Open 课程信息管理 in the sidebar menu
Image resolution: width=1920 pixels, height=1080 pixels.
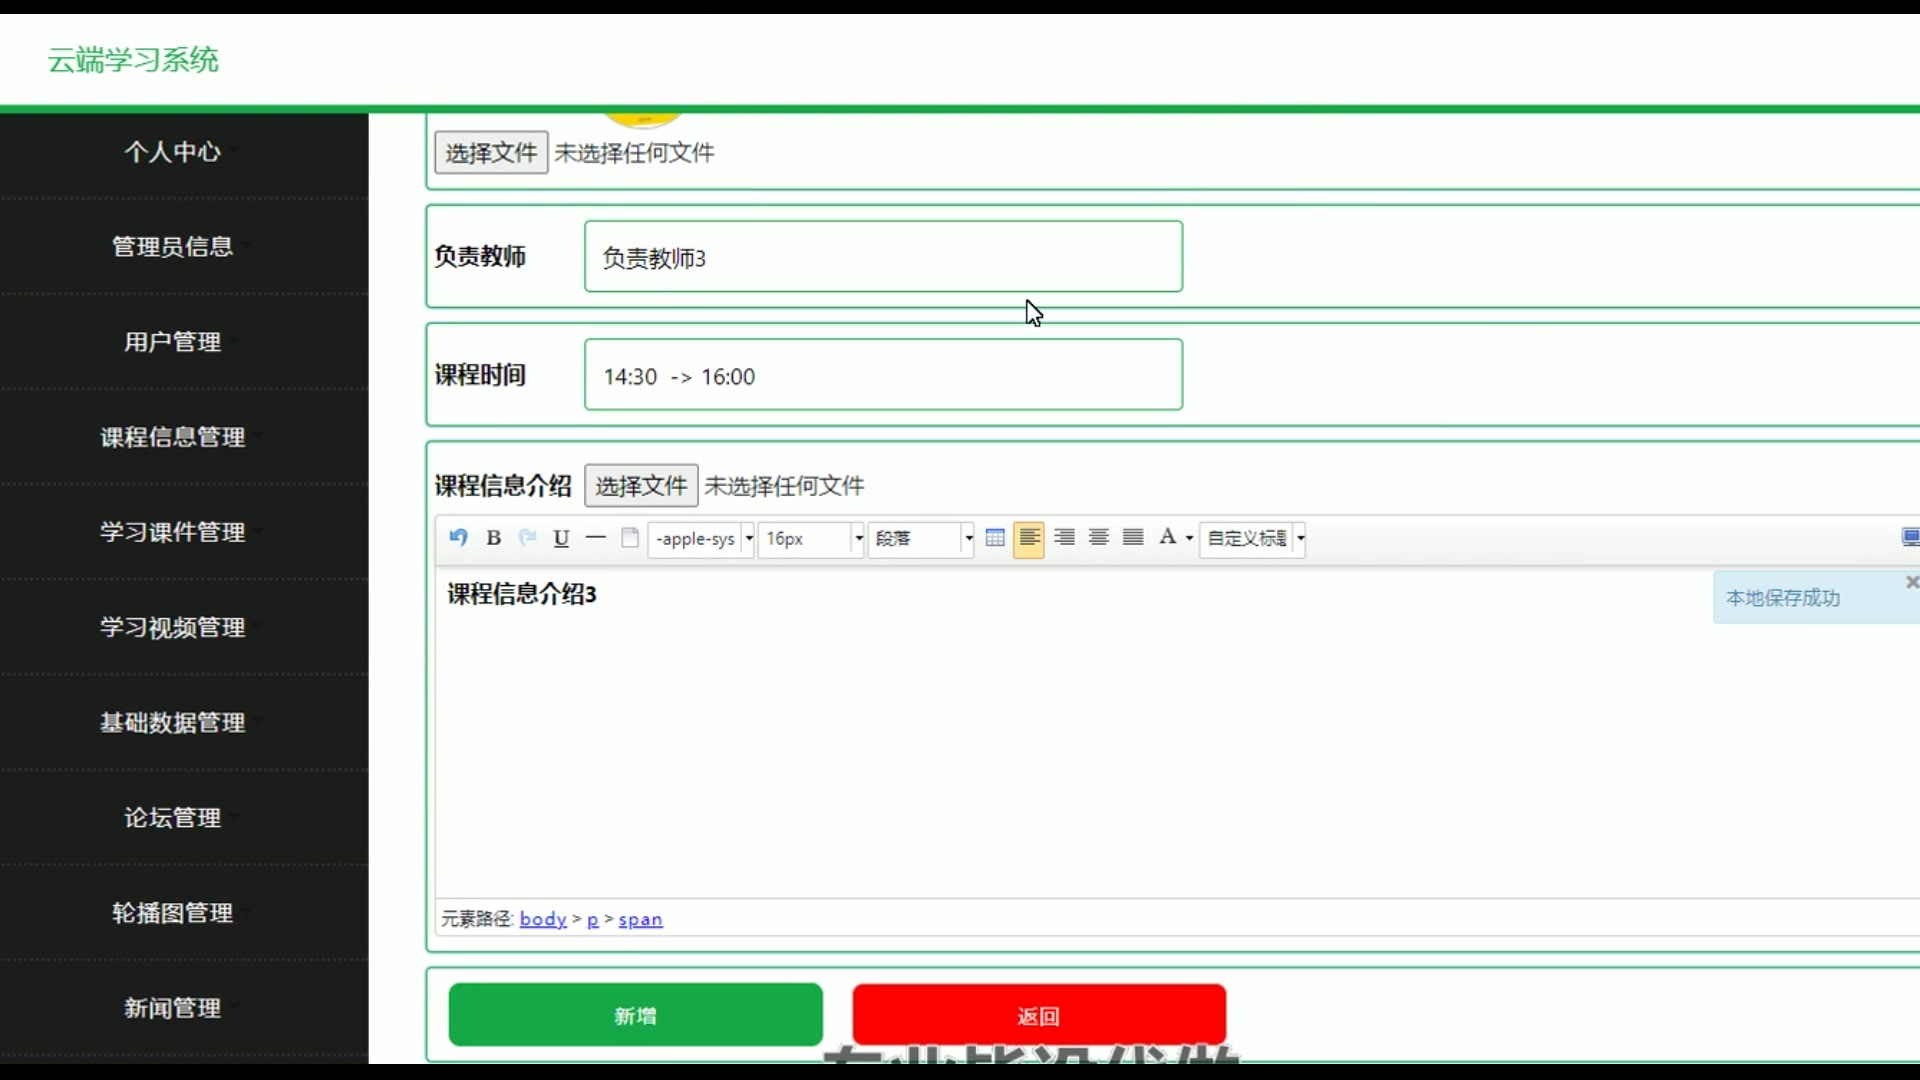(x=173, y=437)
